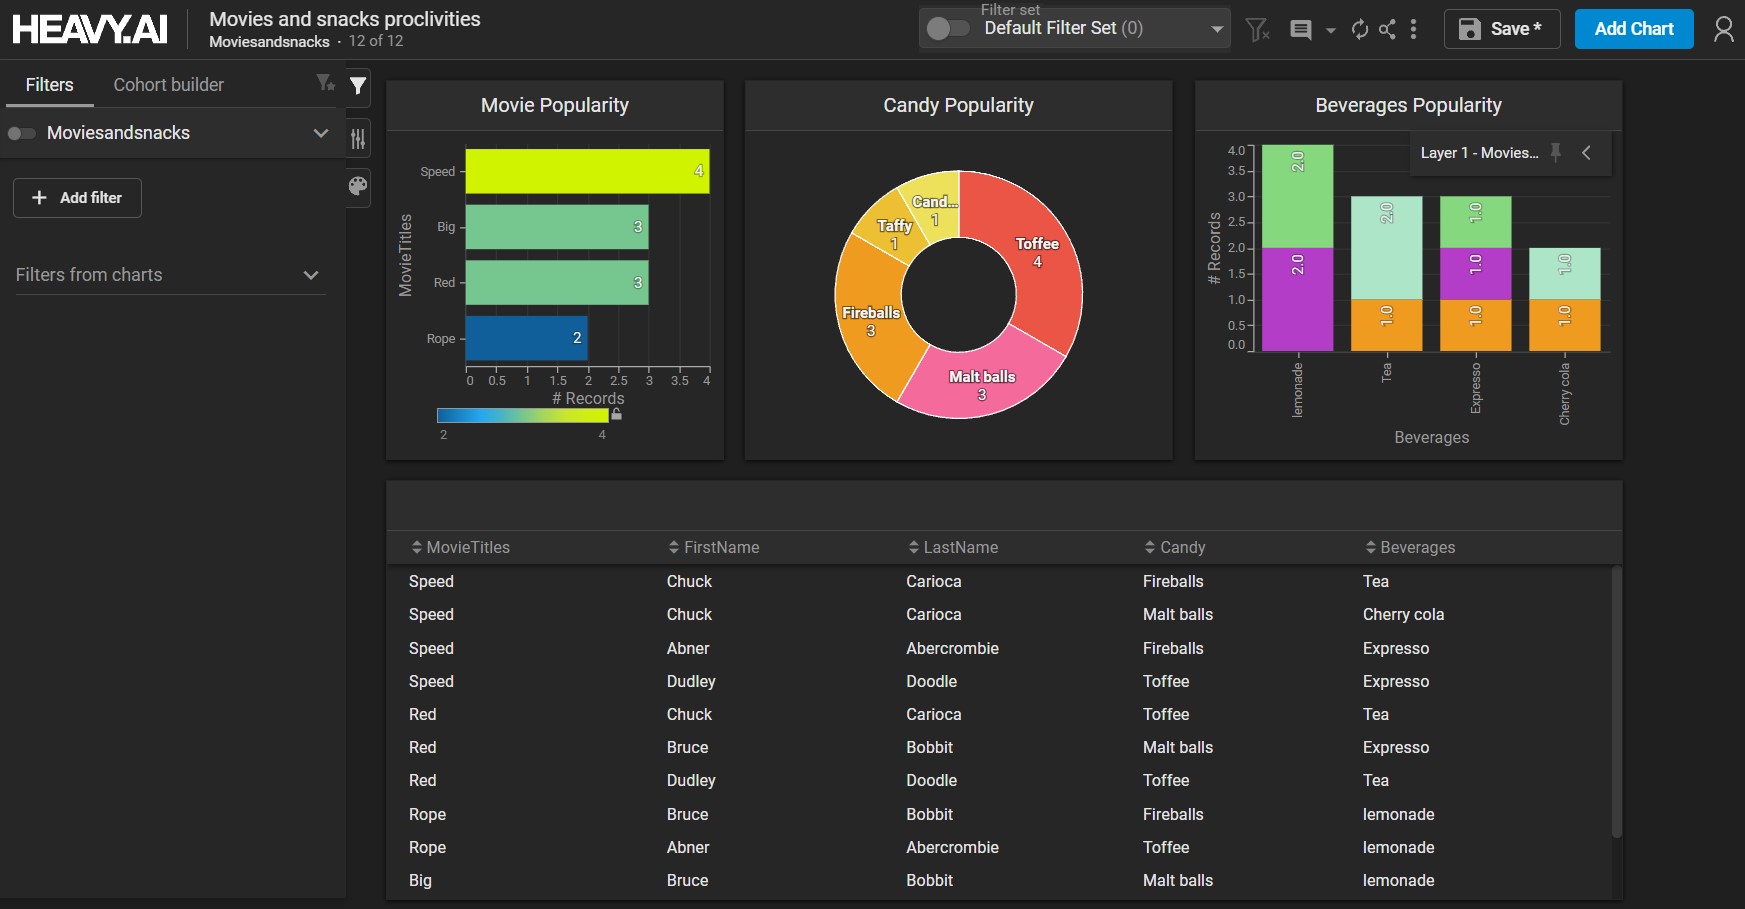Expand the Moviesandsnacks filter section

(321, 133)
